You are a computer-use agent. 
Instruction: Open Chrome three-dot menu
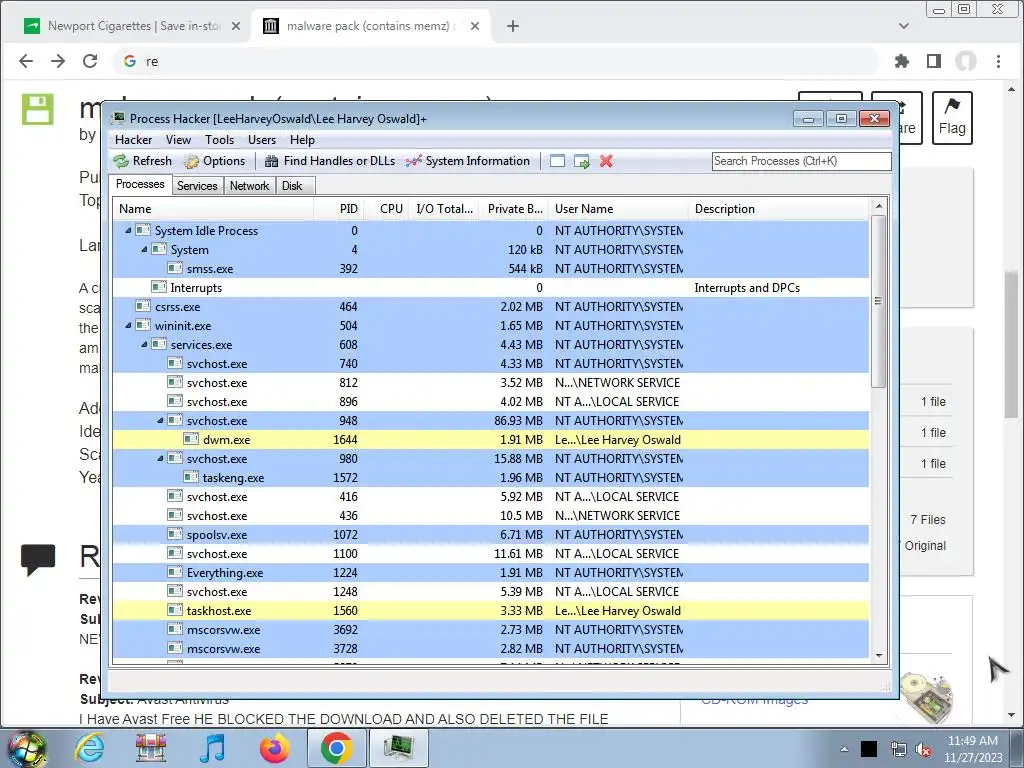(999, 61)
